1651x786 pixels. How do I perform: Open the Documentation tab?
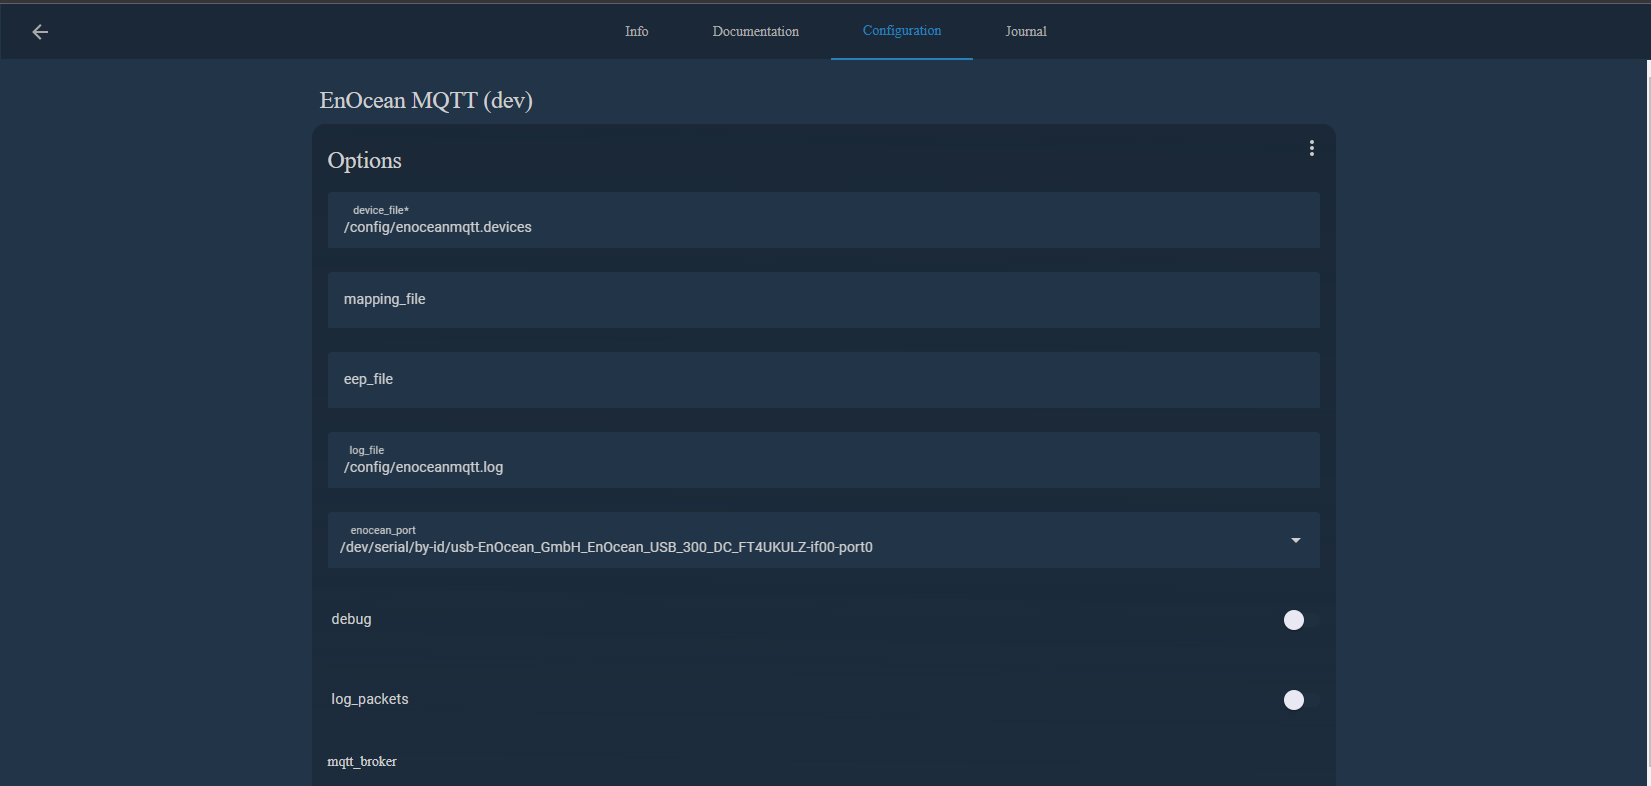tap(755, 31)
